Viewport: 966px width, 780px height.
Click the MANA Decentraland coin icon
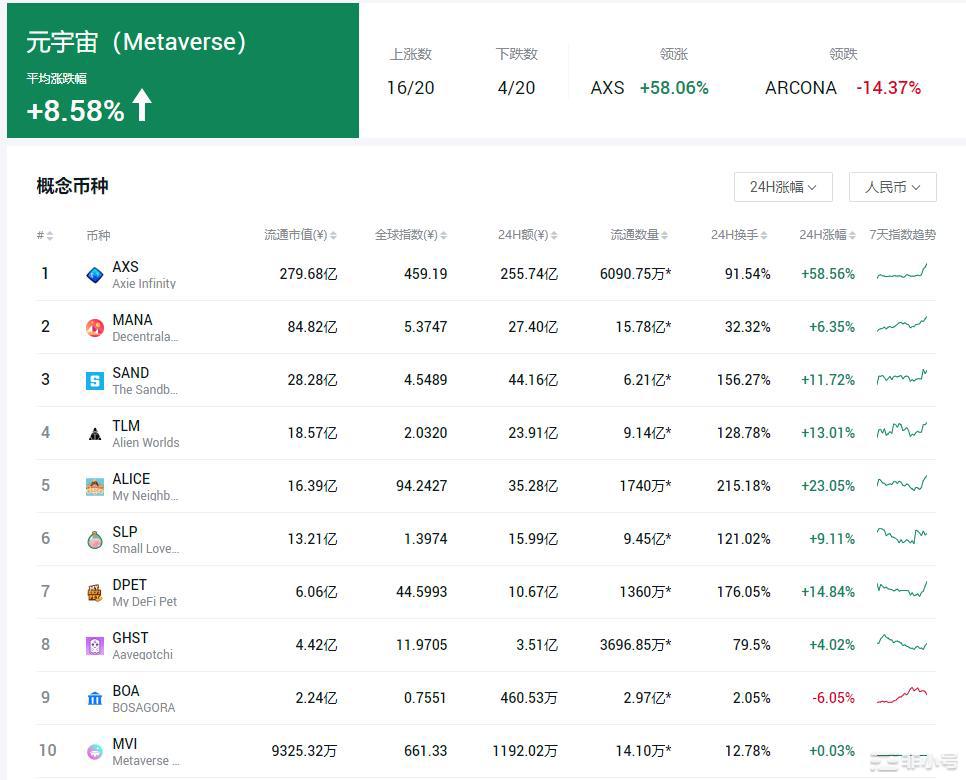click(x=95, y=328)
